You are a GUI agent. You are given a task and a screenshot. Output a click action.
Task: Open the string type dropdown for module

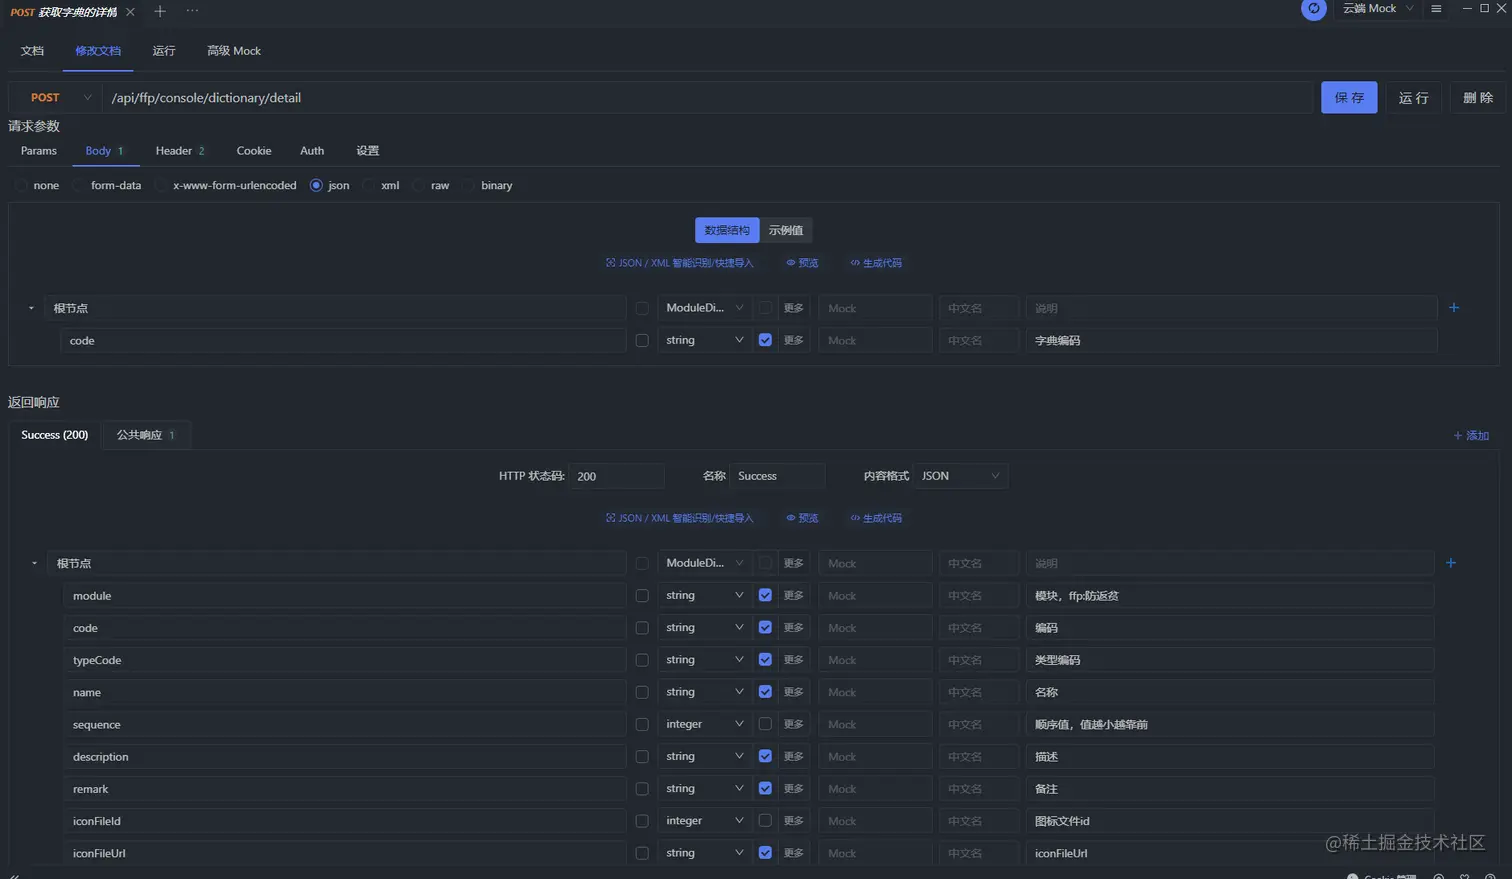coord(704,595)
